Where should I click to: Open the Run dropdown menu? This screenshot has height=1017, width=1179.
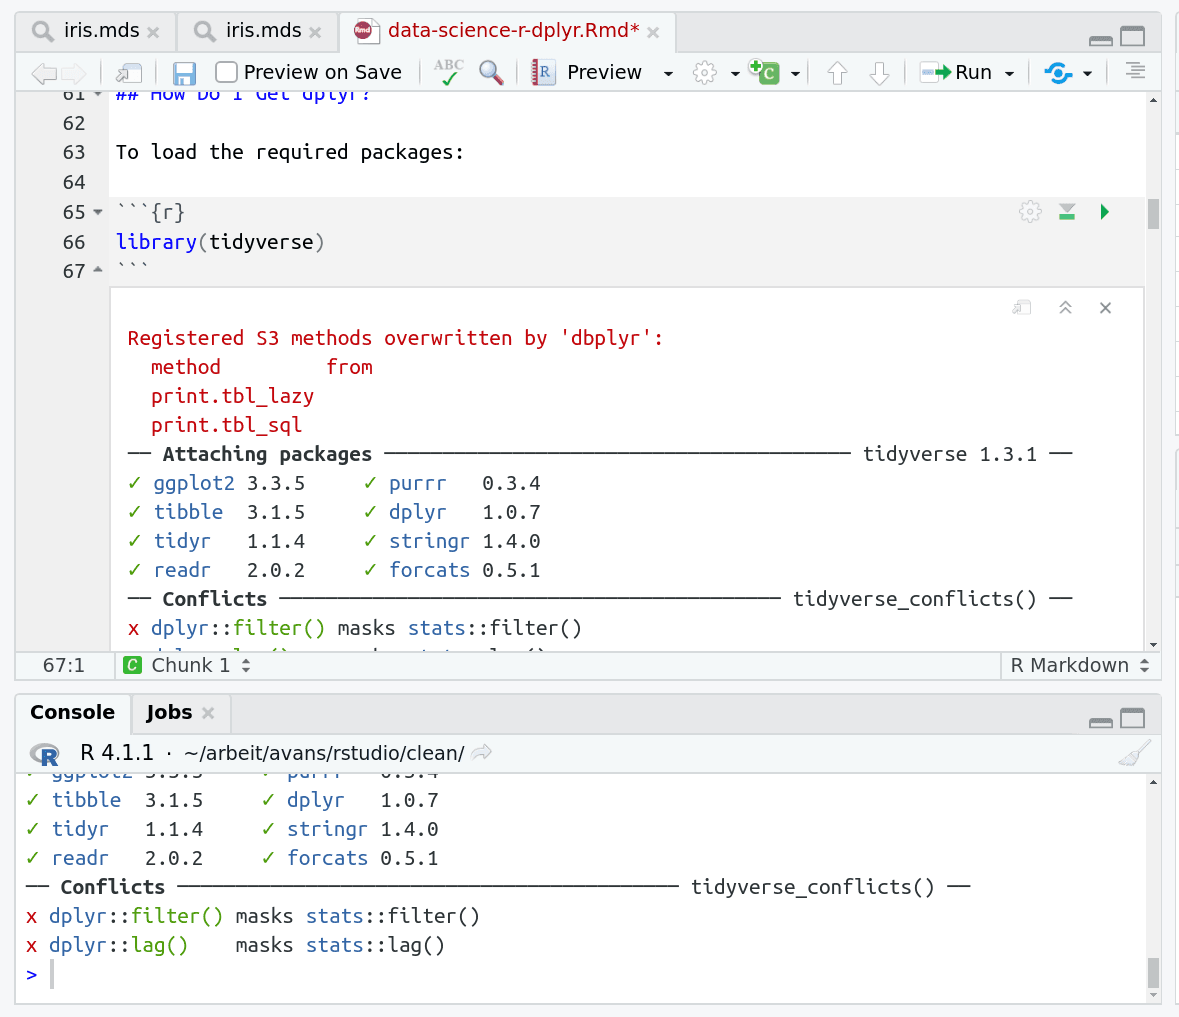pyautogui.click(x=1009, y=72)
